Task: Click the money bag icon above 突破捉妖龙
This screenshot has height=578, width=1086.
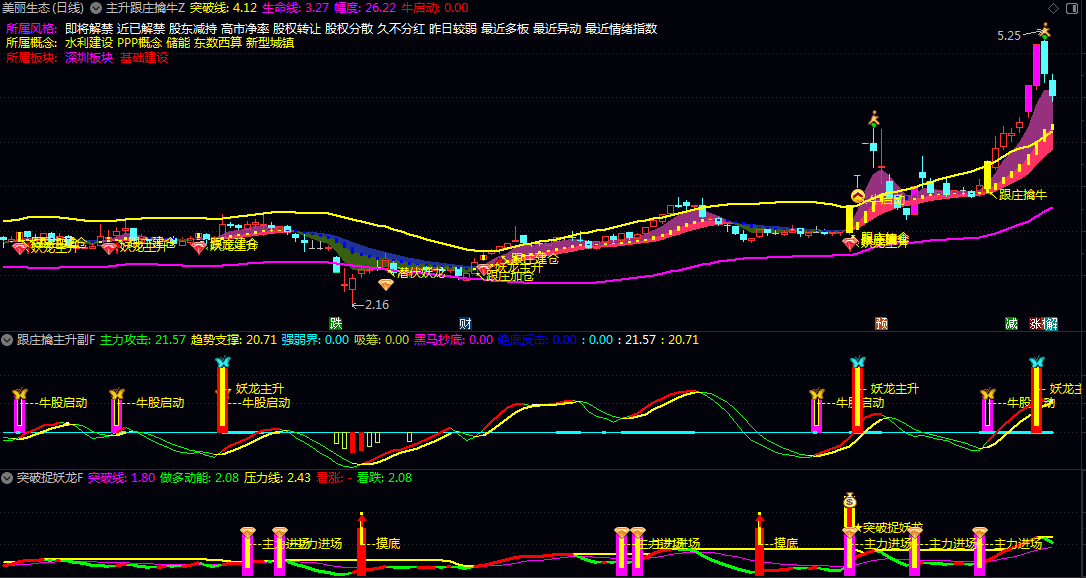Action: 851,500
